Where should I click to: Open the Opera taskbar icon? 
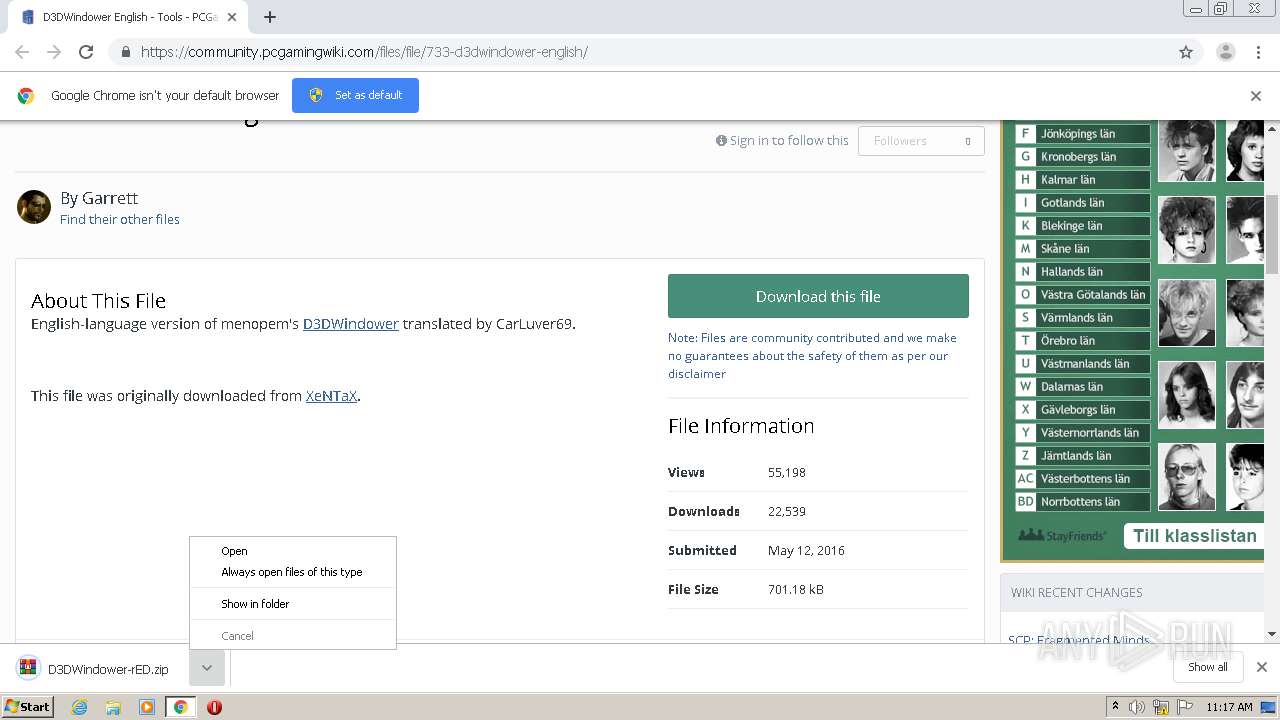tap(214, 707)
